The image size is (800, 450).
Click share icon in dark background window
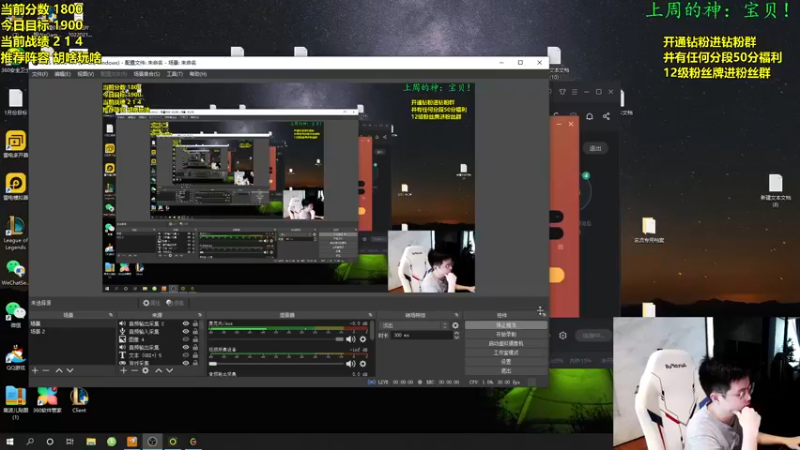click(606, 116)
